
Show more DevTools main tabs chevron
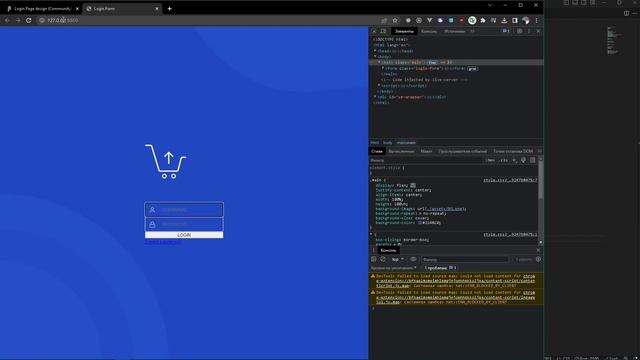[x=473, y=31]
